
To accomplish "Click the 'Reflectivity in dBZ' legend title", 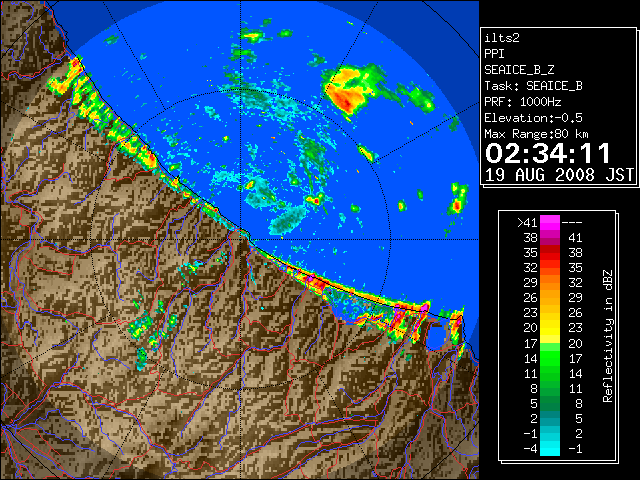I will pyautogui.click(x=607, y=336).
